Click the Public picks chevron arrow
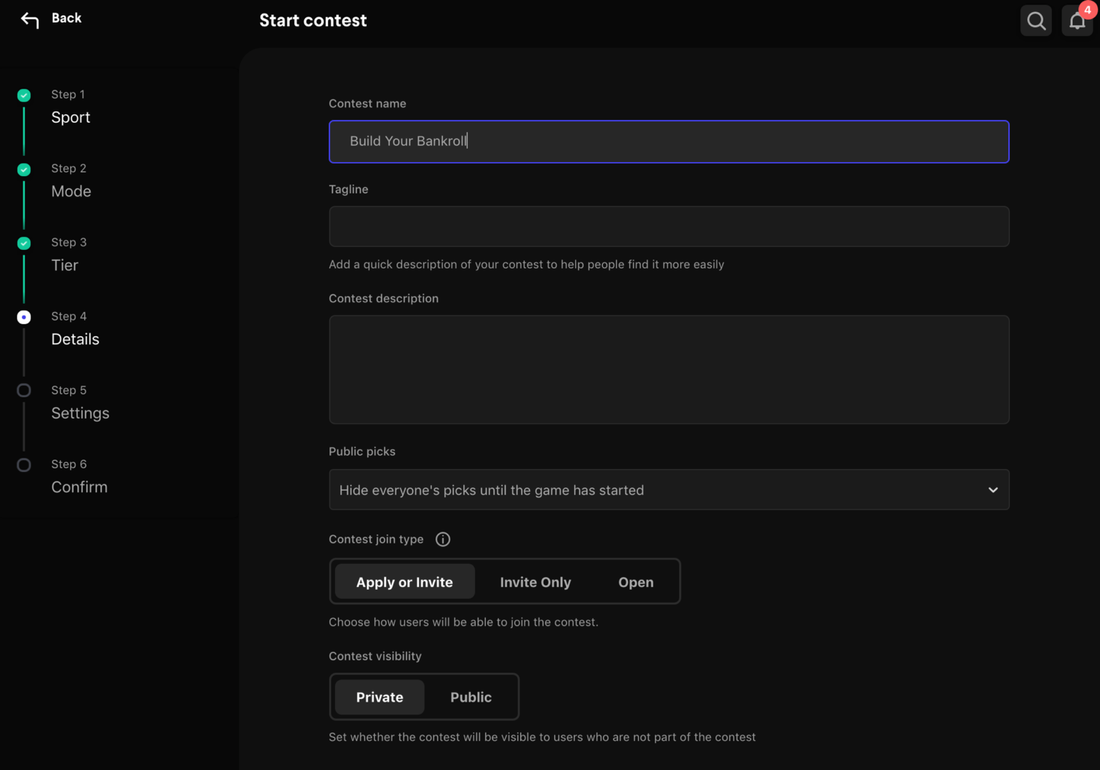This screenshot has height=770, width=1100. pos(992,490)
